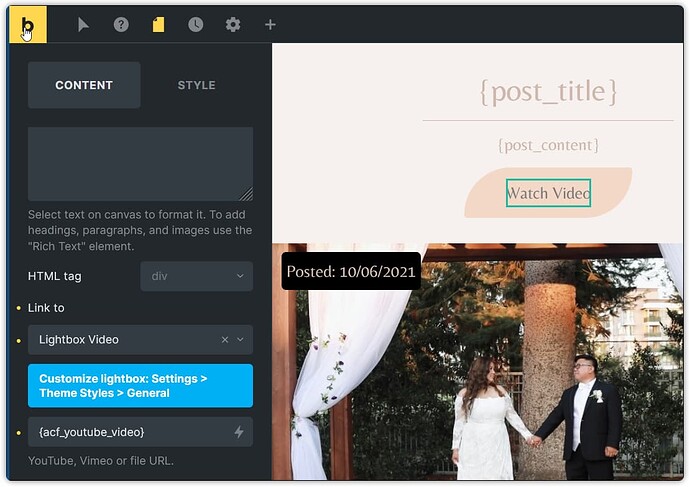The width and height of the screenshot is (690, 487).
Task: Open the yellow page settings icon
Action: point(158,25)
